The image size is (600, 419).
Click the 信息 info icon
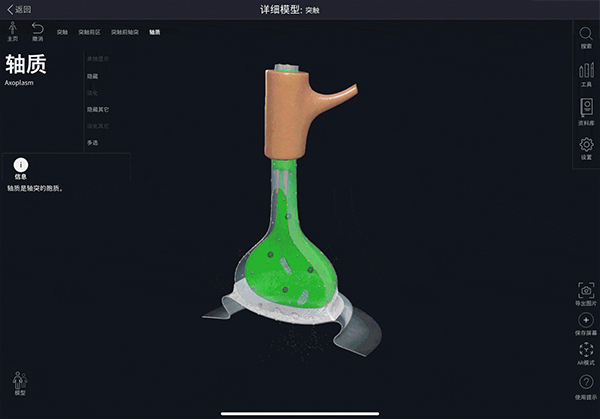(x=22, y=164)
